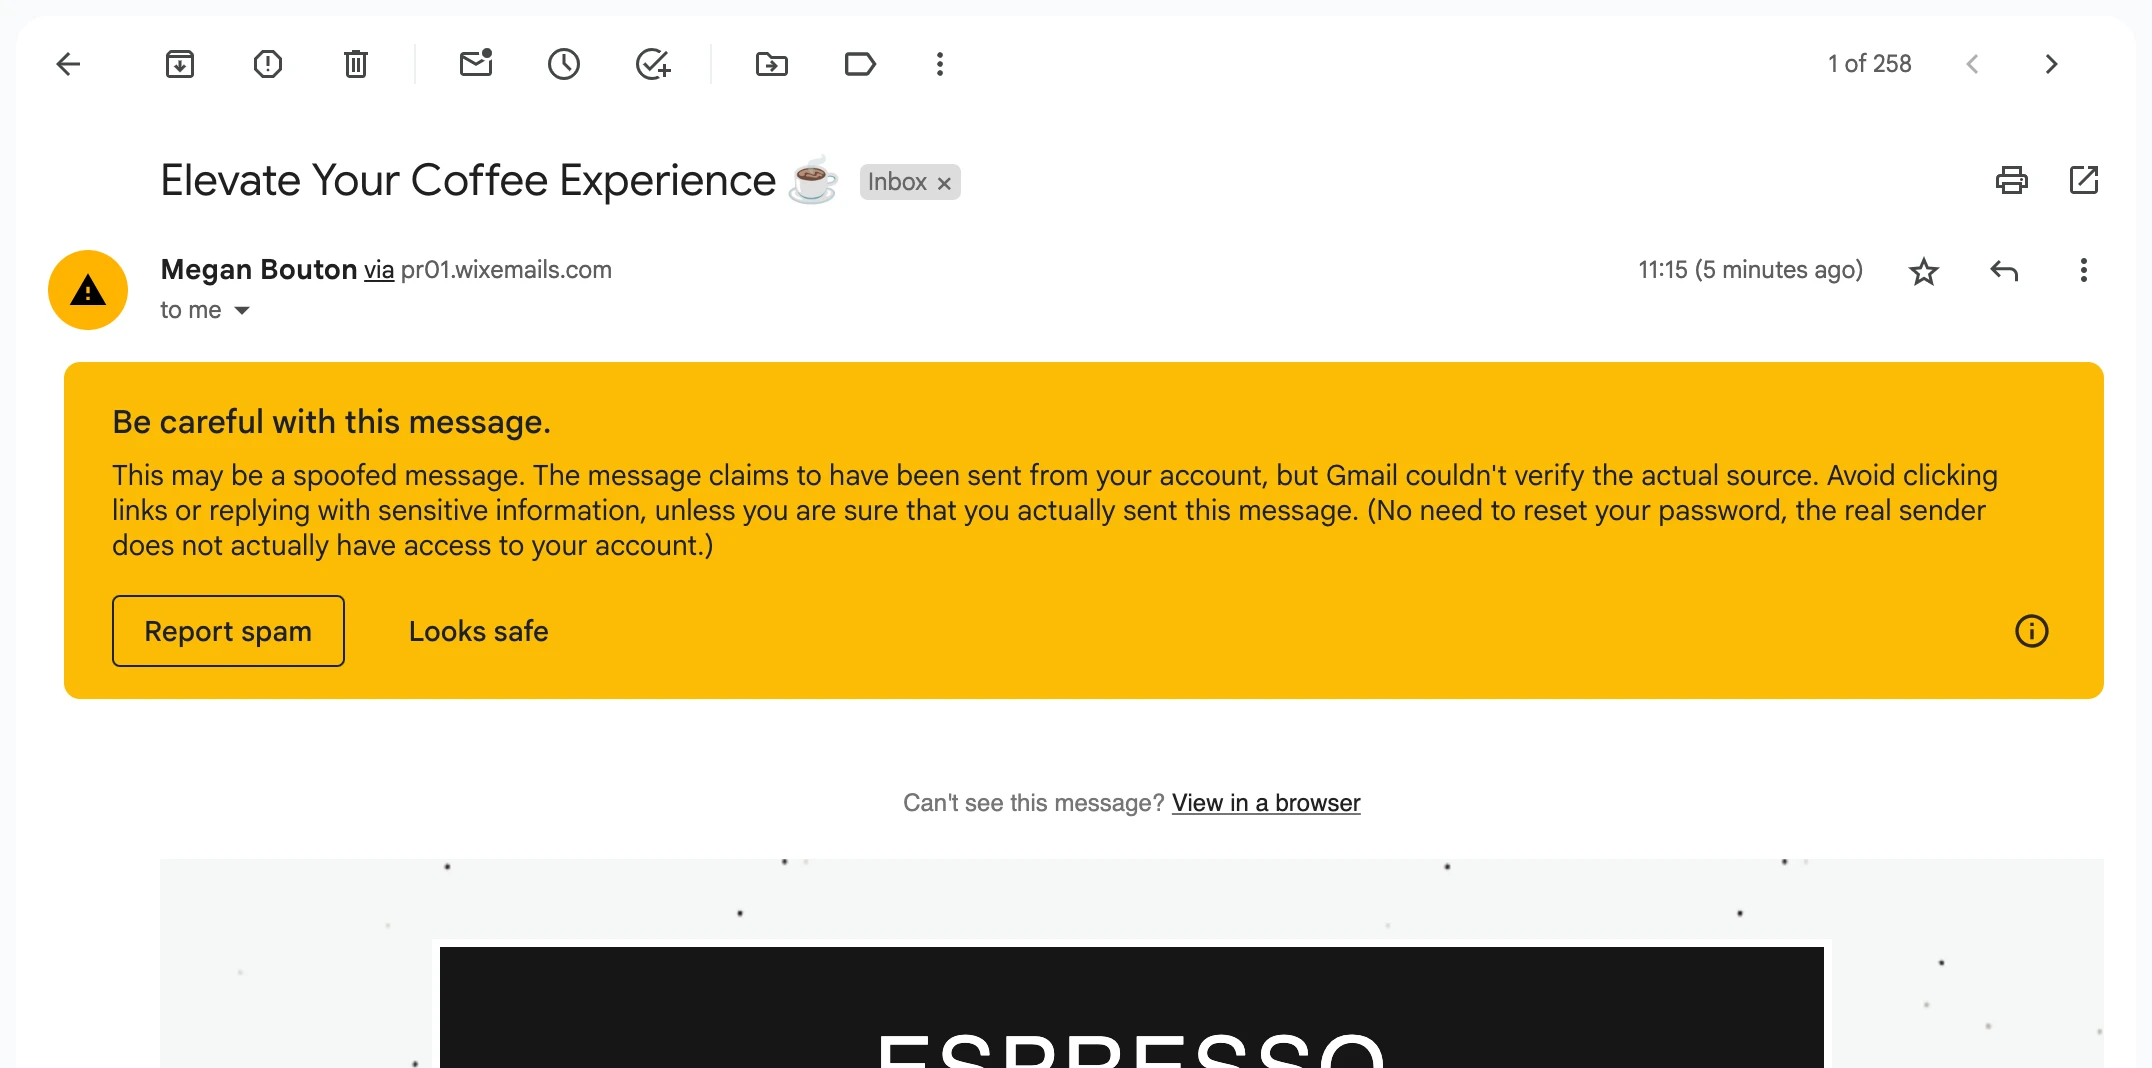Go back to the inbox list
Screen dimensions: 2152x1068
pos(68,65)
